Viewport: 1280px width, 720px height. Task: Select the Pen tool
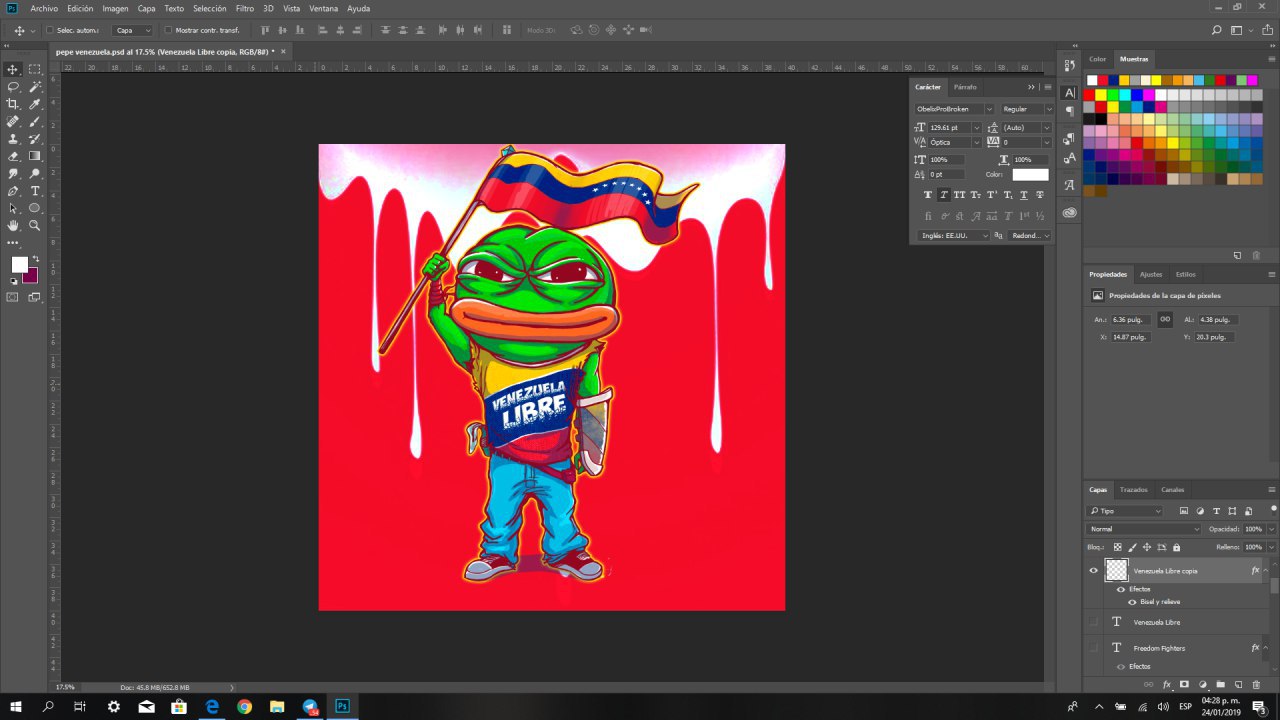[x=13, y=191]
